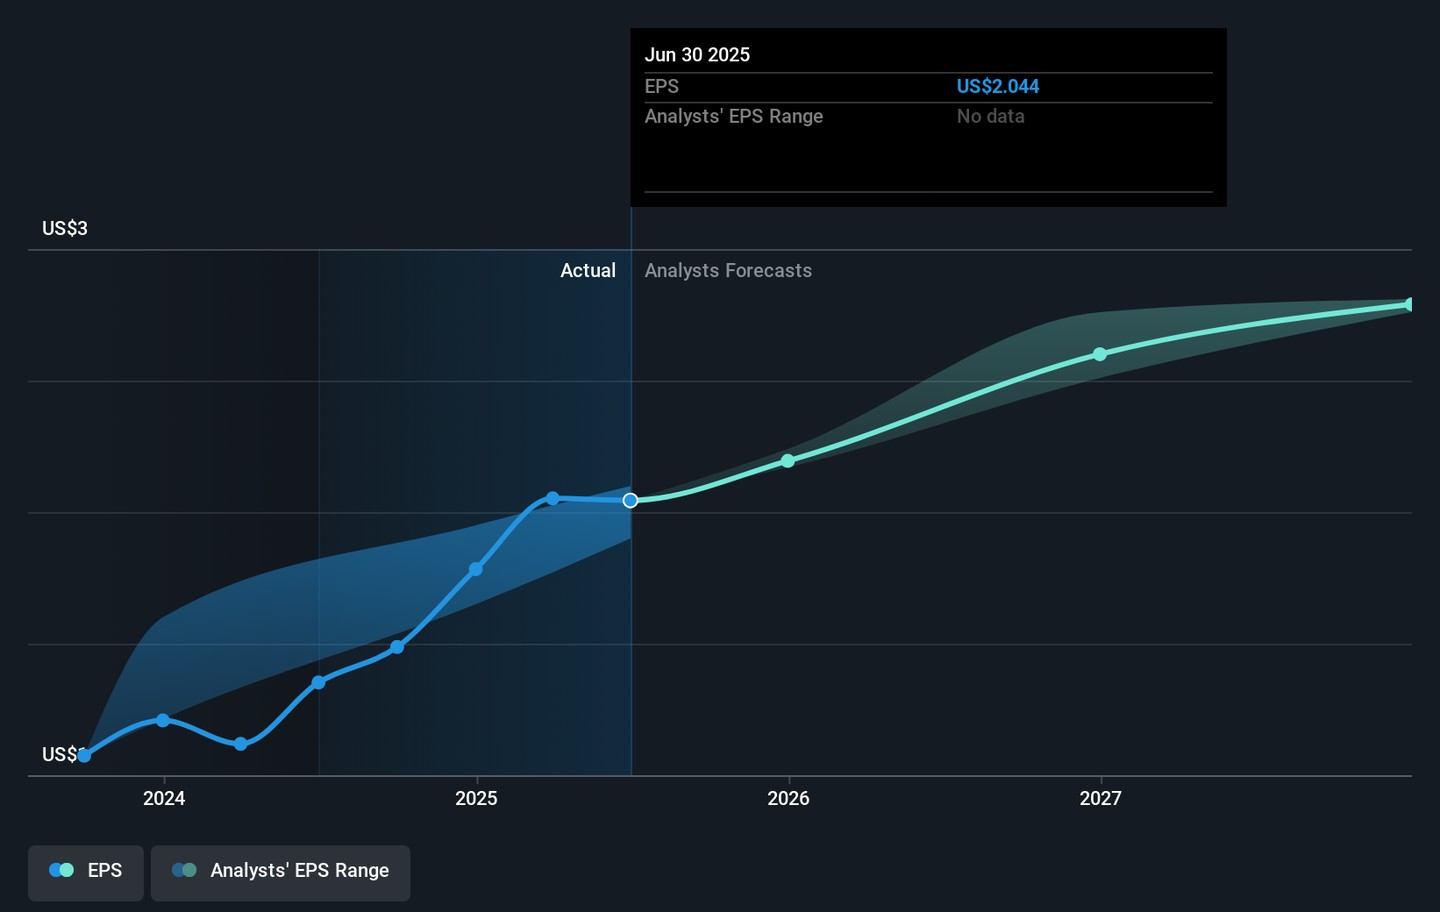Select the EPS data point above 2024 tick
The height and width of the screenshot is (912, 1440).
click(x=163, y=720)
